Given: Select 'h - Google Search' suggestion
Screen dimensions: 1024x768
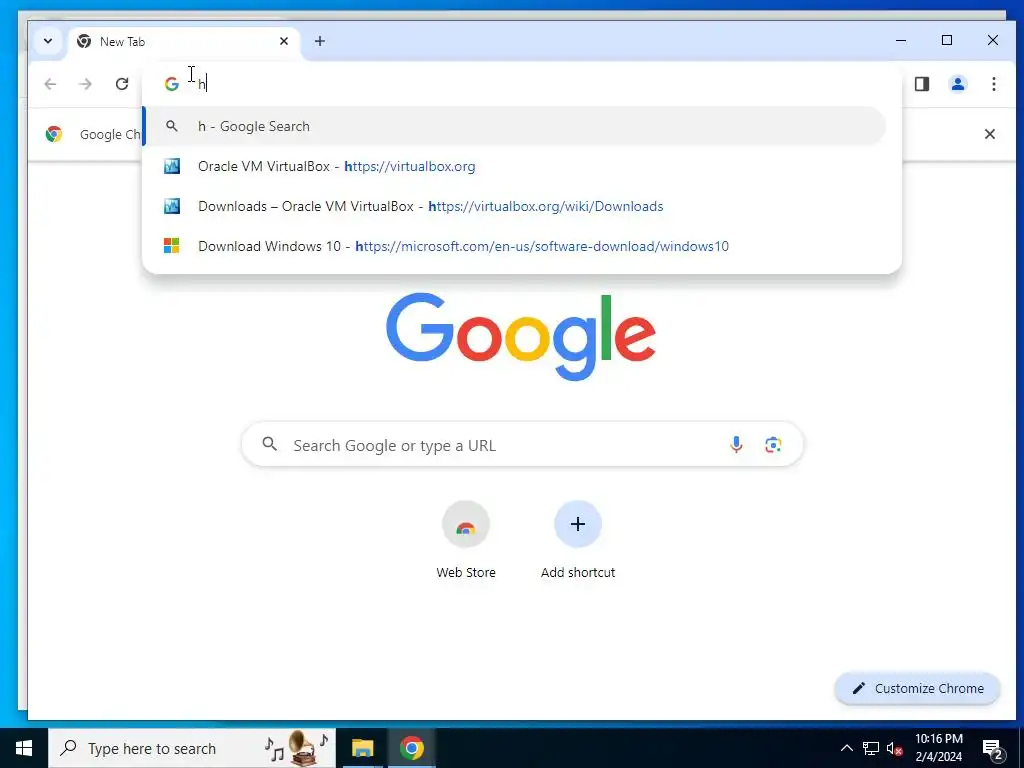Looking at the screenshot, I should coord(515,126).
